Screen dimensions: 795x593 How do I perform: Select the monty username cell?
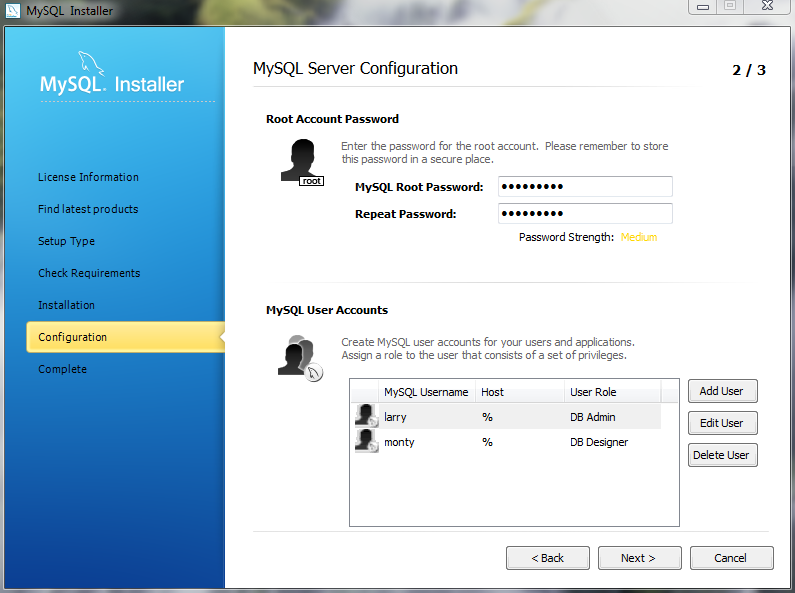click(400, 442)
